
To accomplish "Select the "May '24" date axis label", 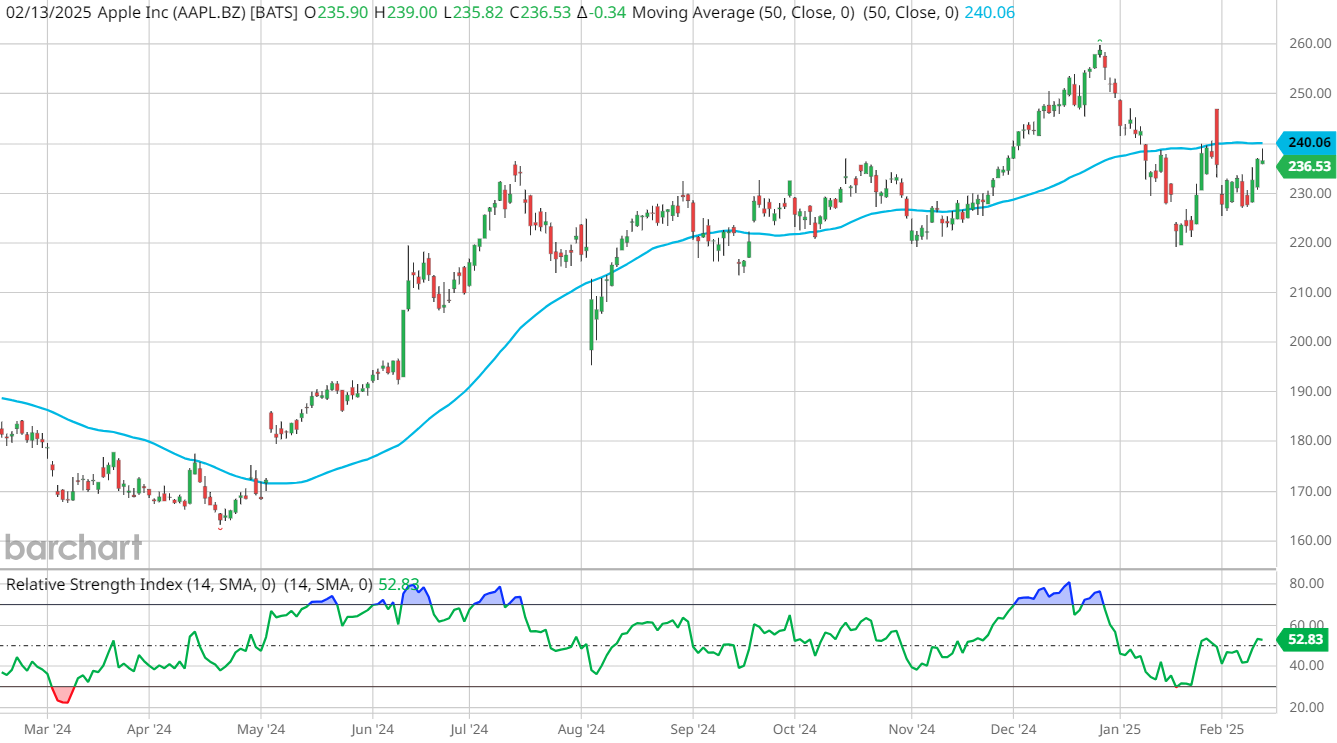I will click(x=260, y=729).
